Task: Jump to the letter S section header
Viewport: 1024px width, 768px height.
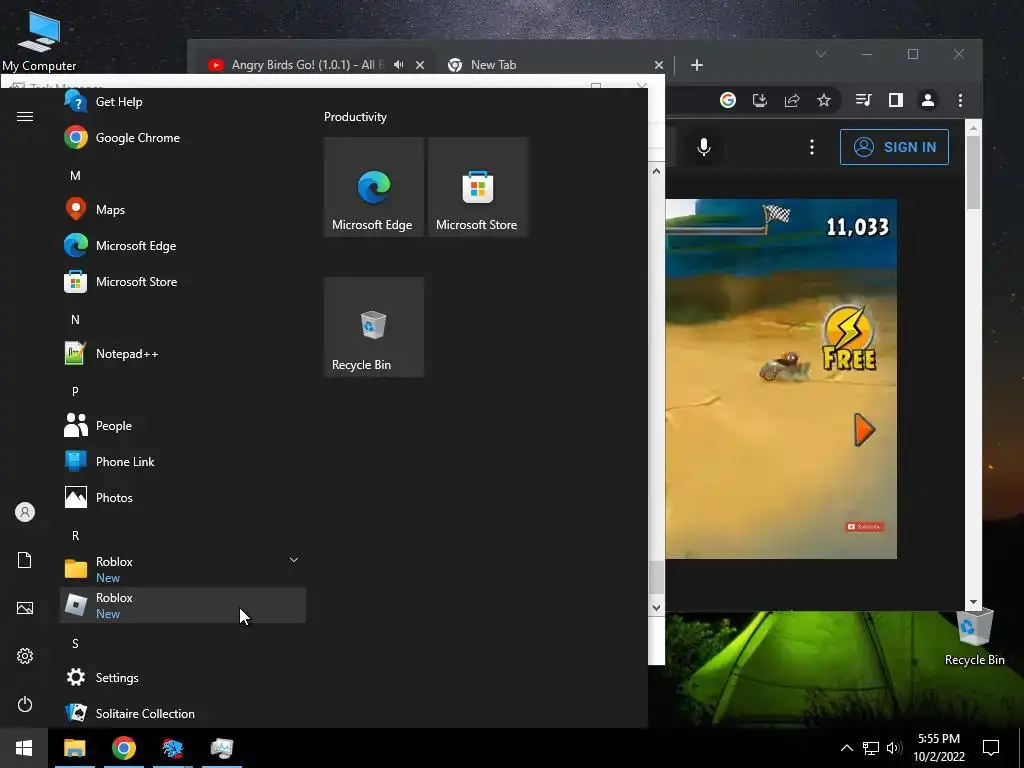Action: (x=75, y=643)
